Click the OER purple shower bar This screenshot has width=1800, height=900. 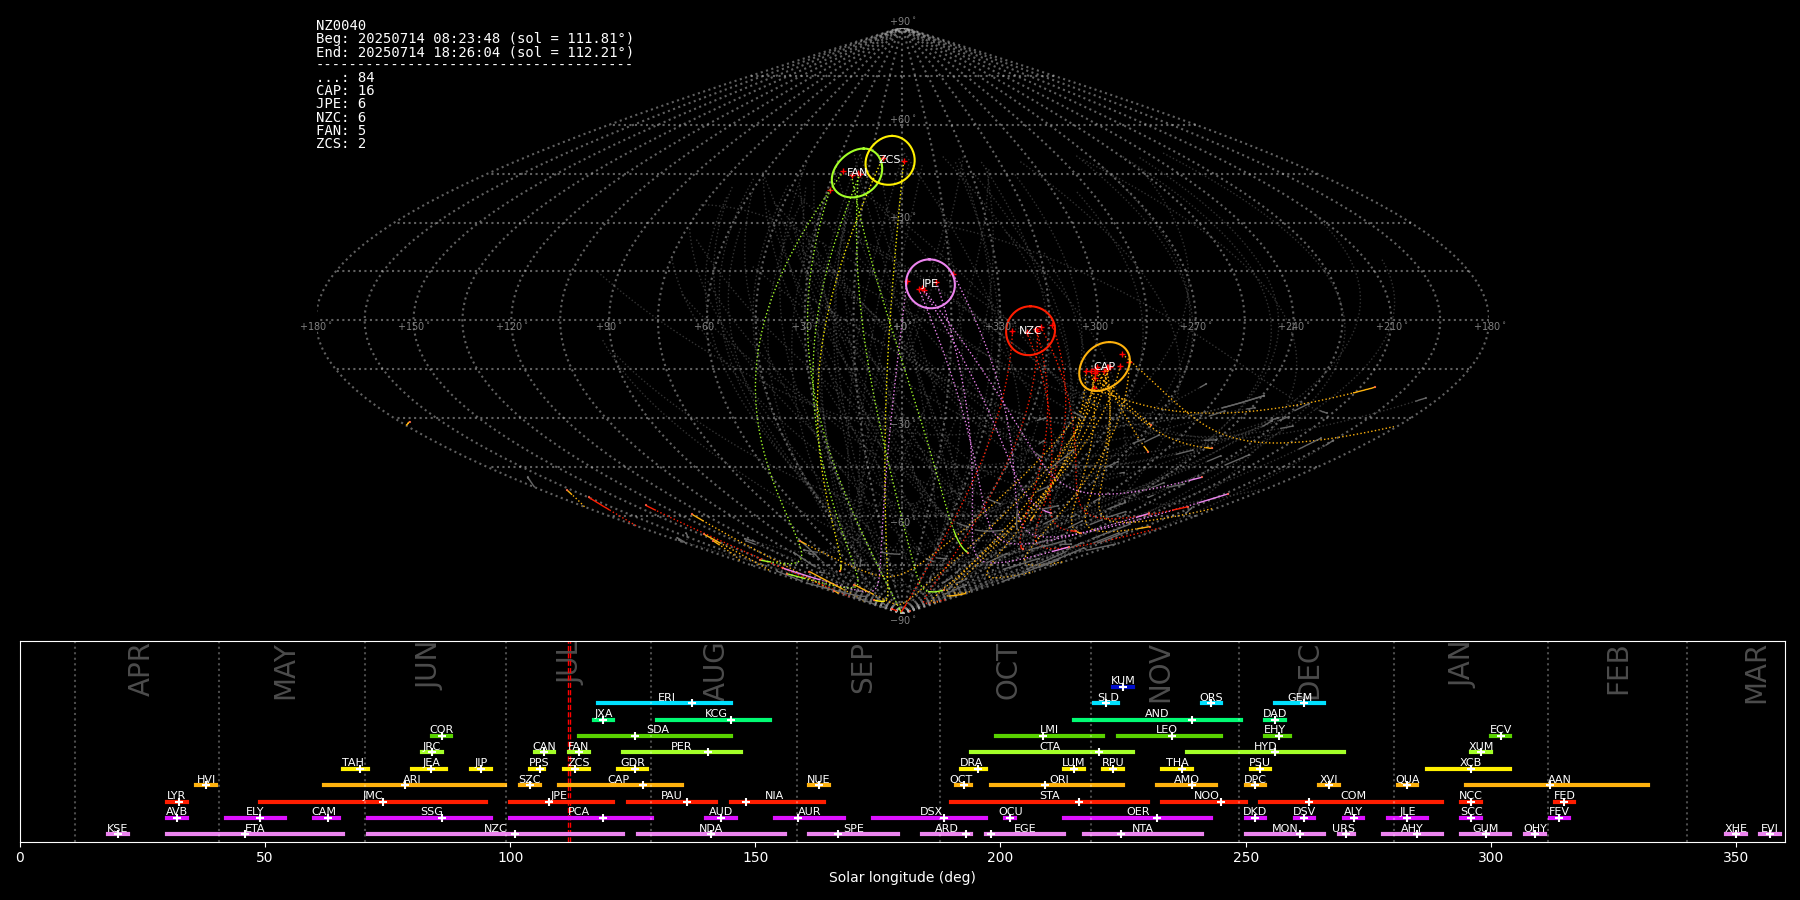coord(1137,818)
